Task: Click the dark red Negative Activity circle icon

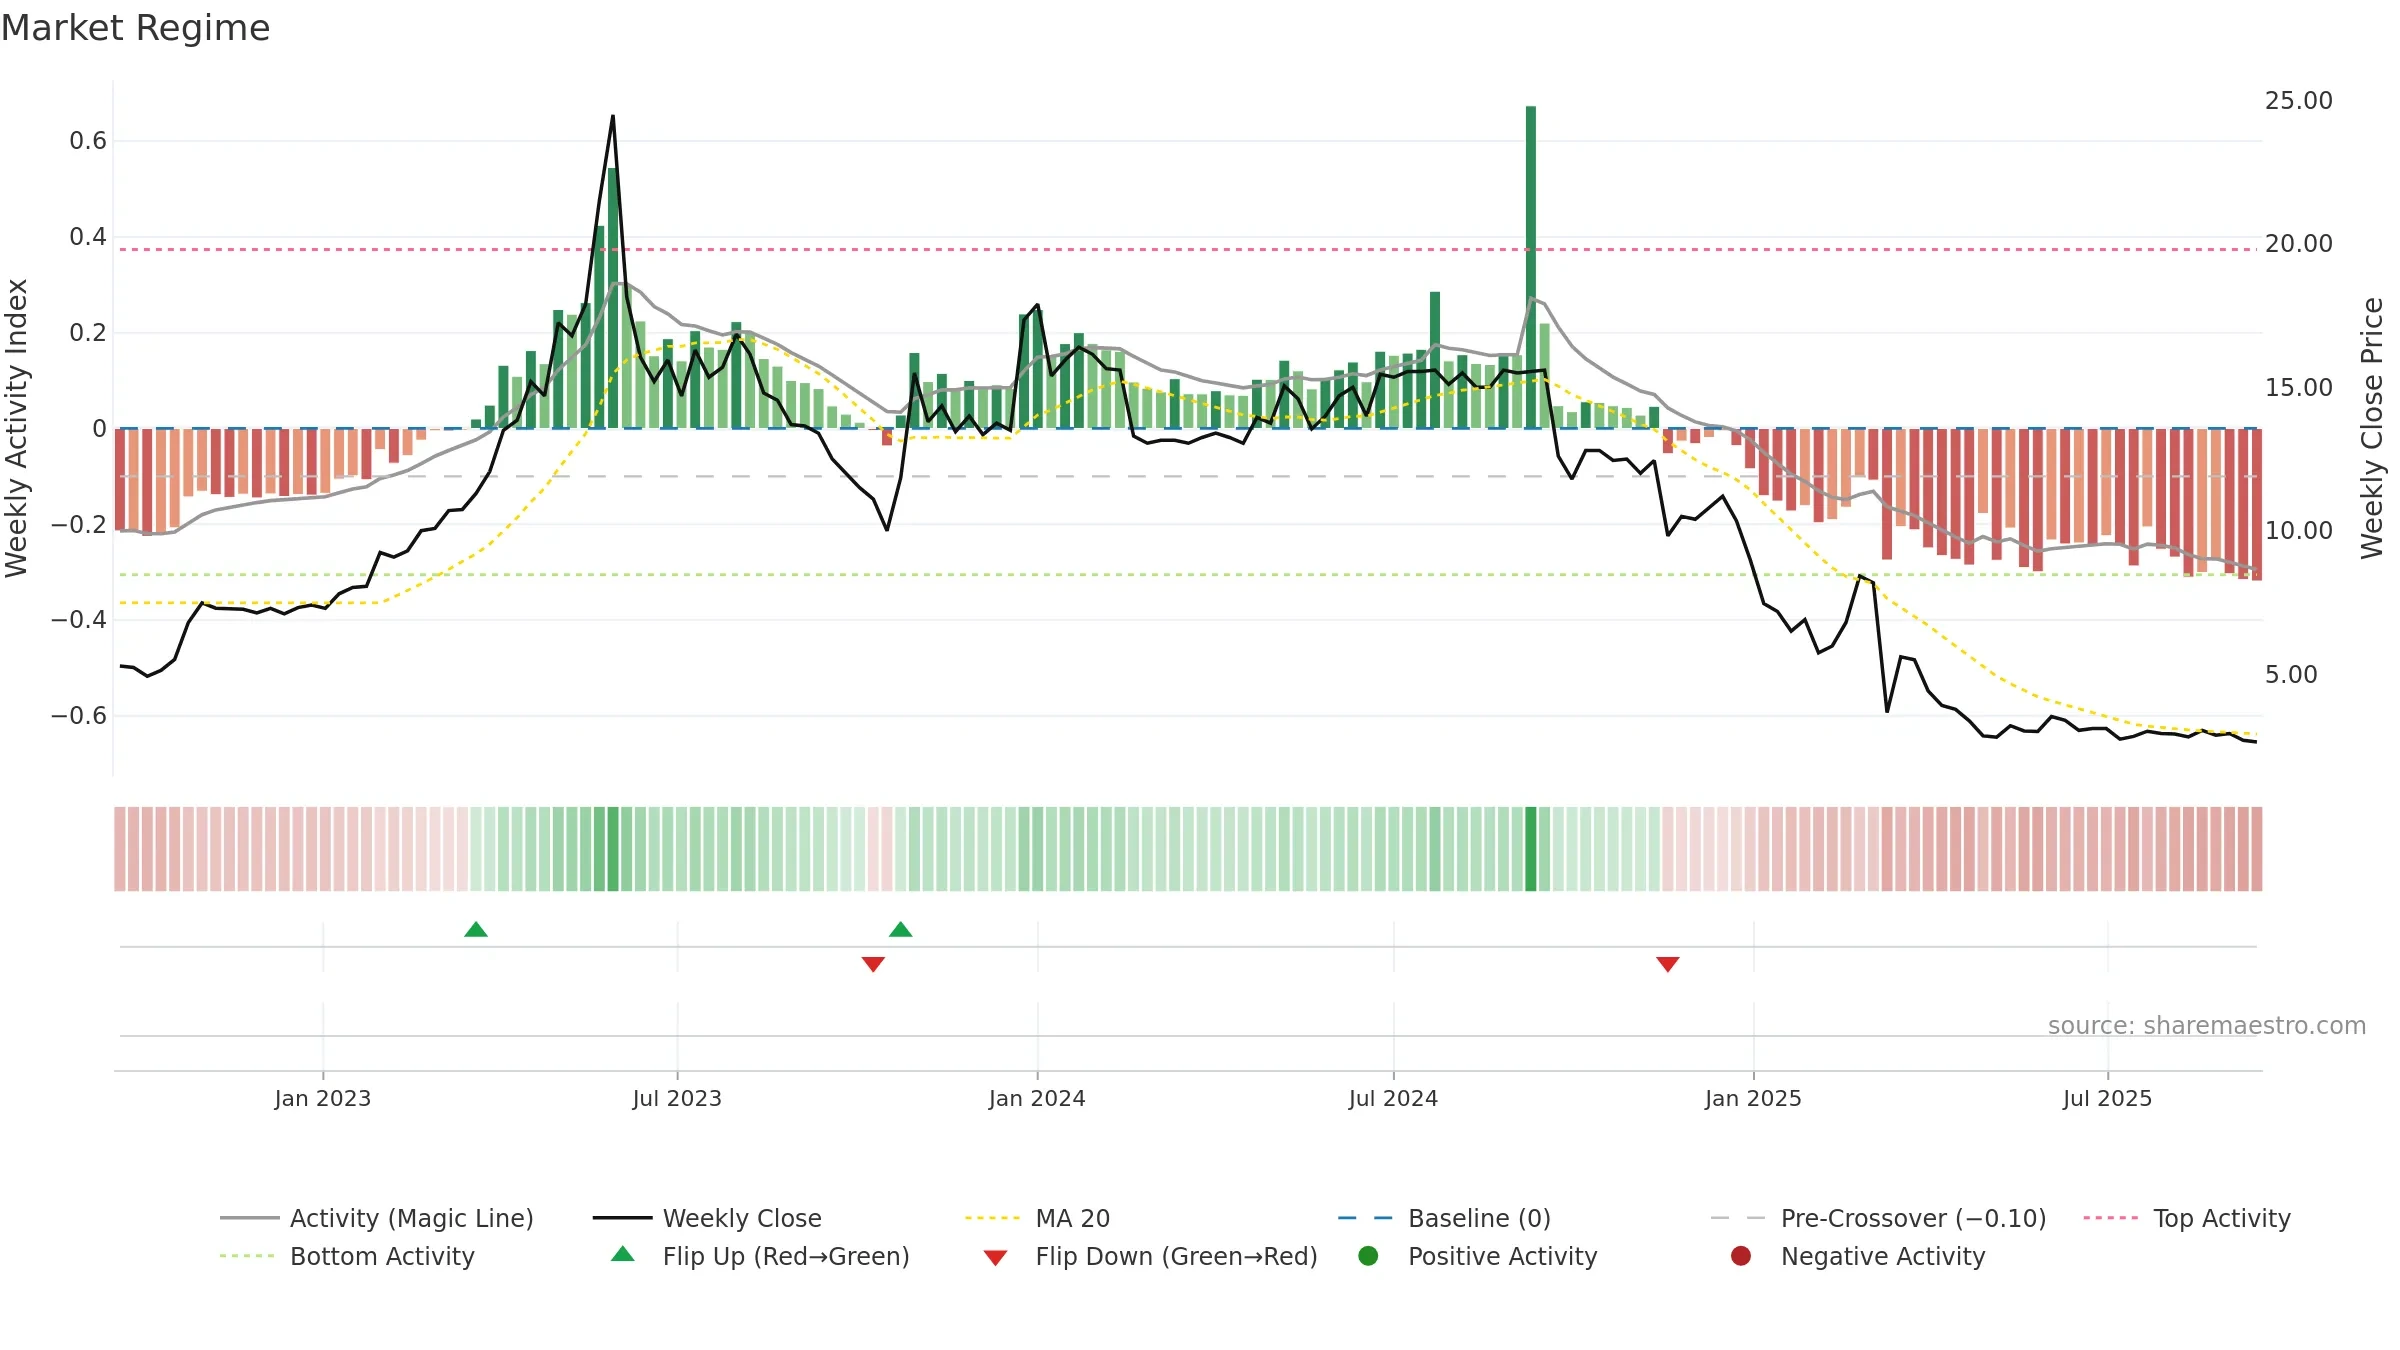Action: click(1741, 1256)
